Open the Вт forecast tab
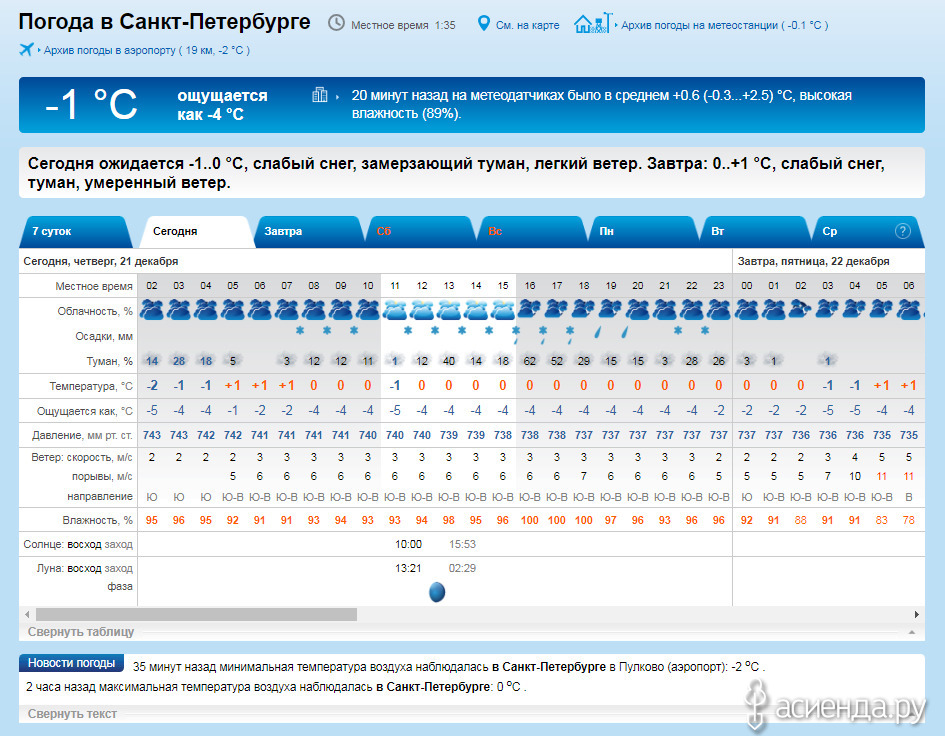Screen dimensions: 945x736 (x=755, y=231)
